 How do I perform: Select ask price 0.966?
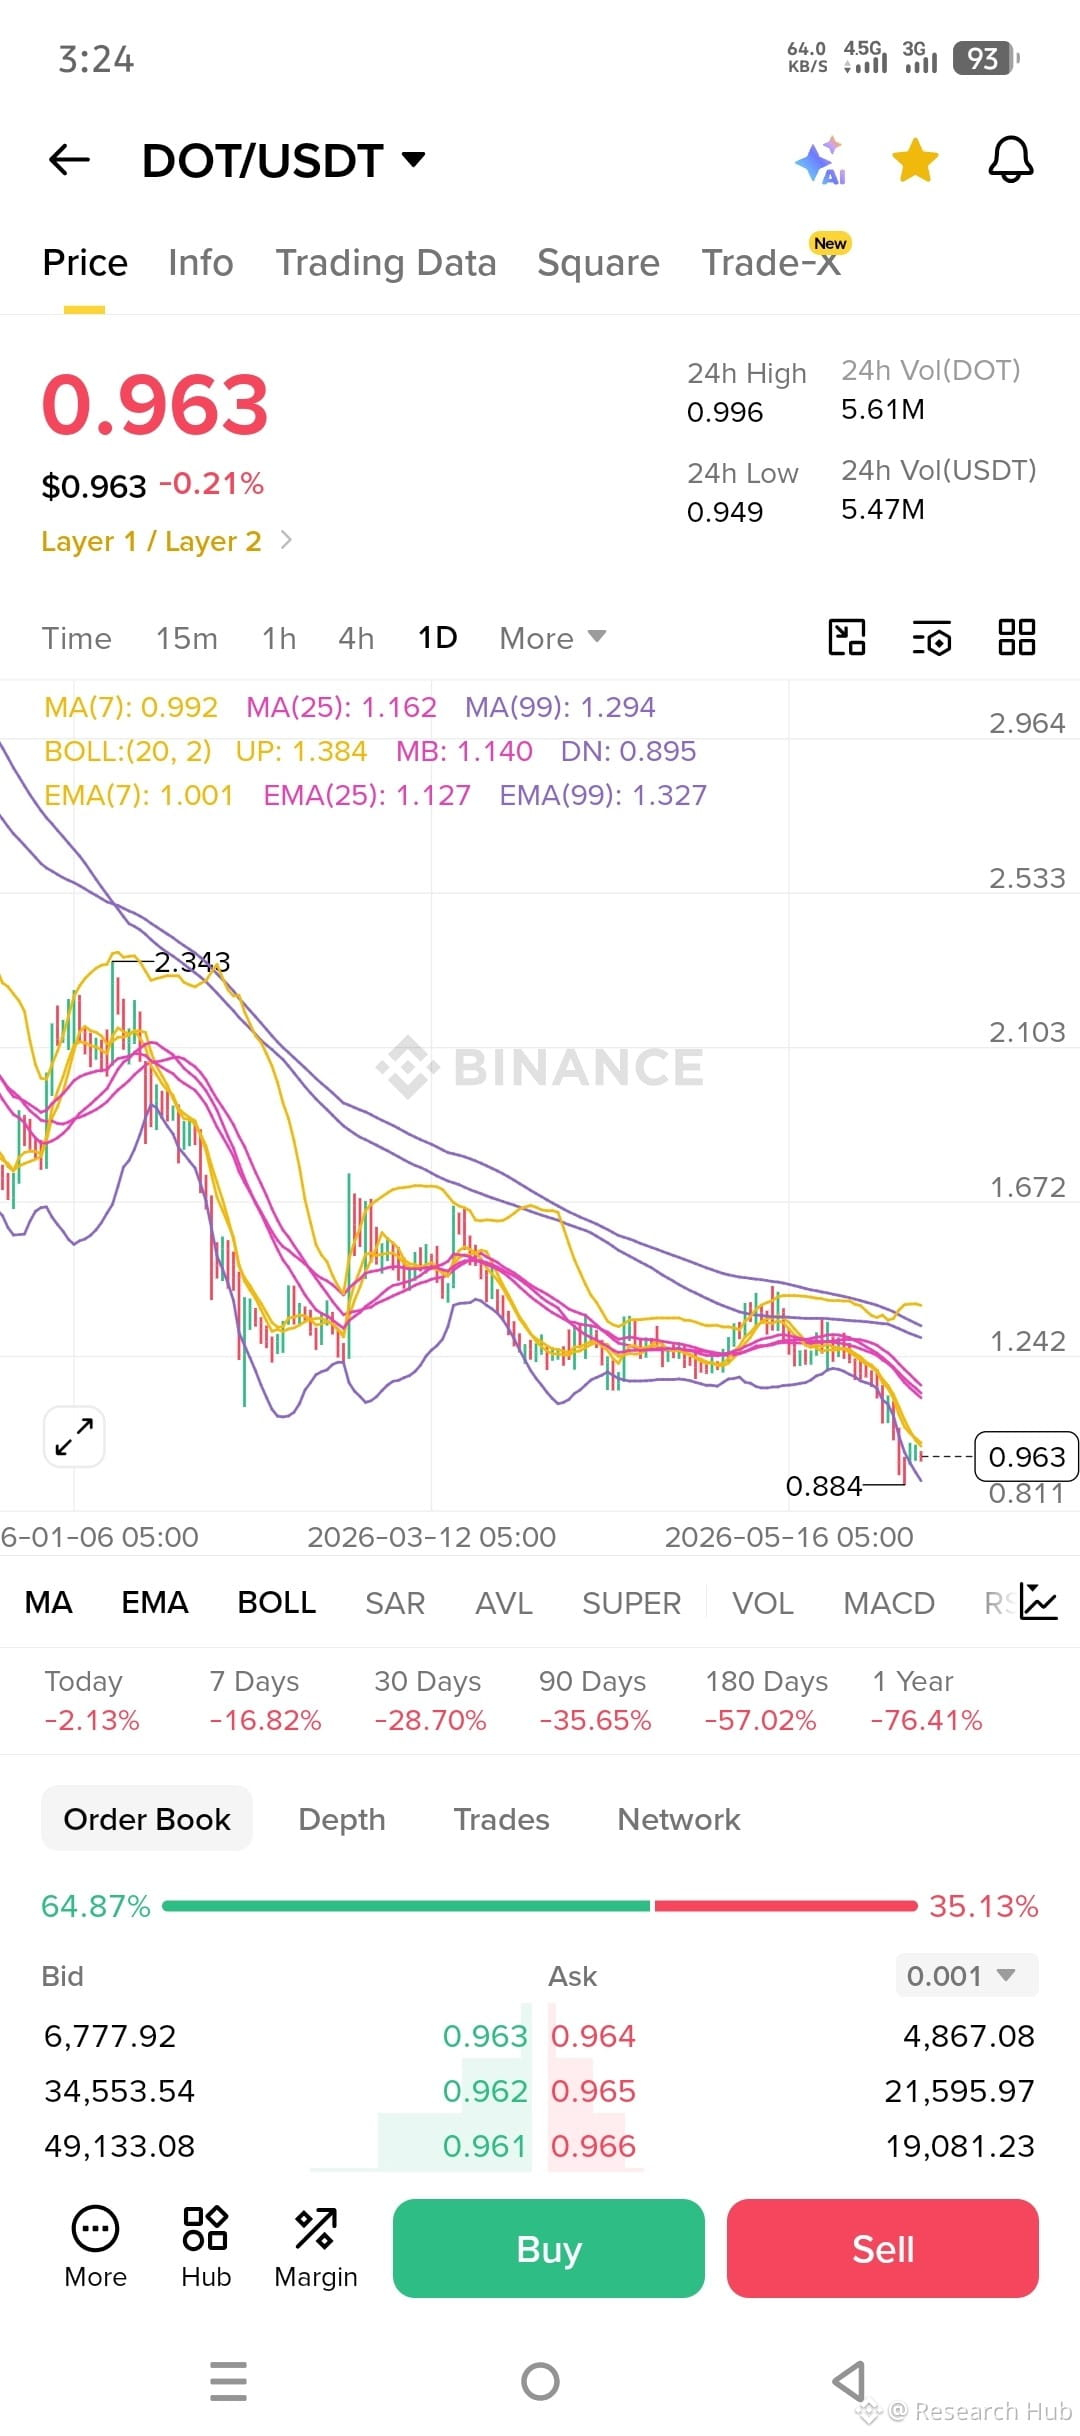[593, 2146]
